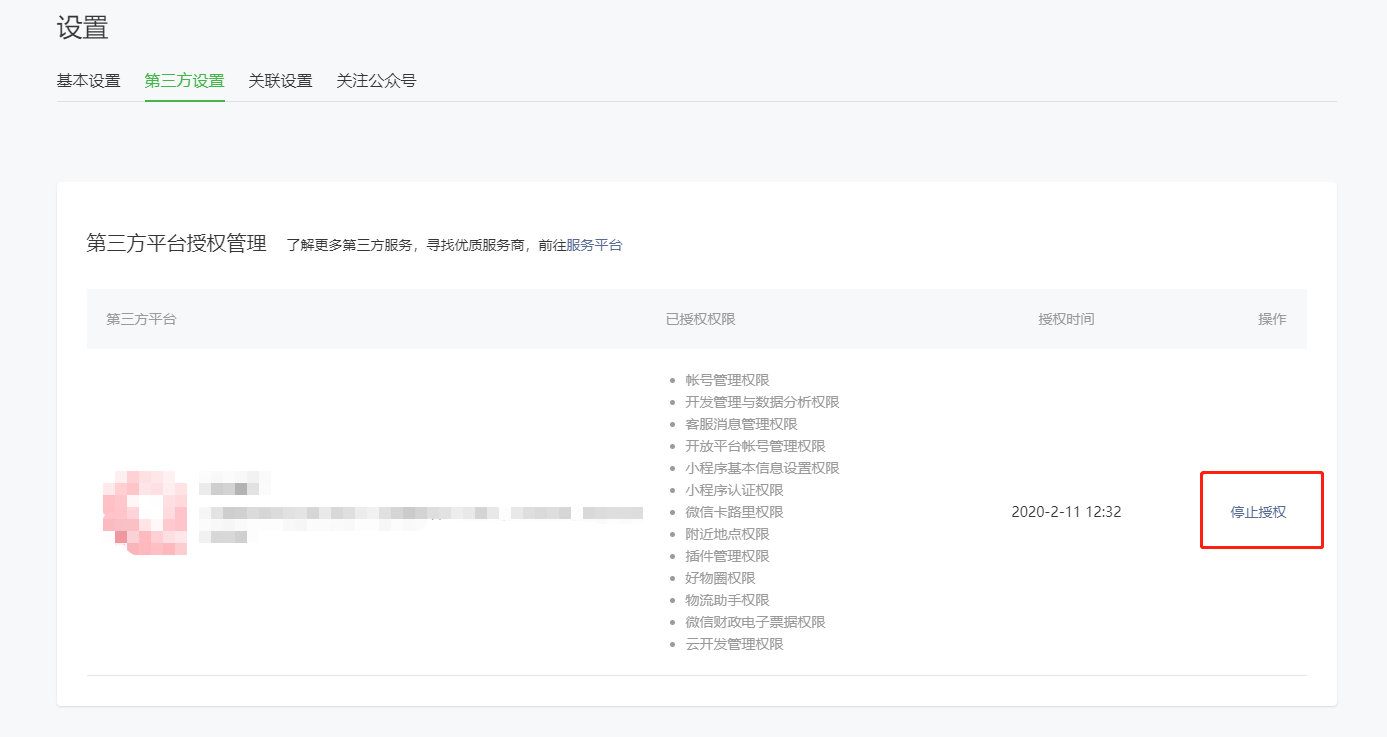
Task: Select the 帐号管理权限 list item
Action: (727, 380)
